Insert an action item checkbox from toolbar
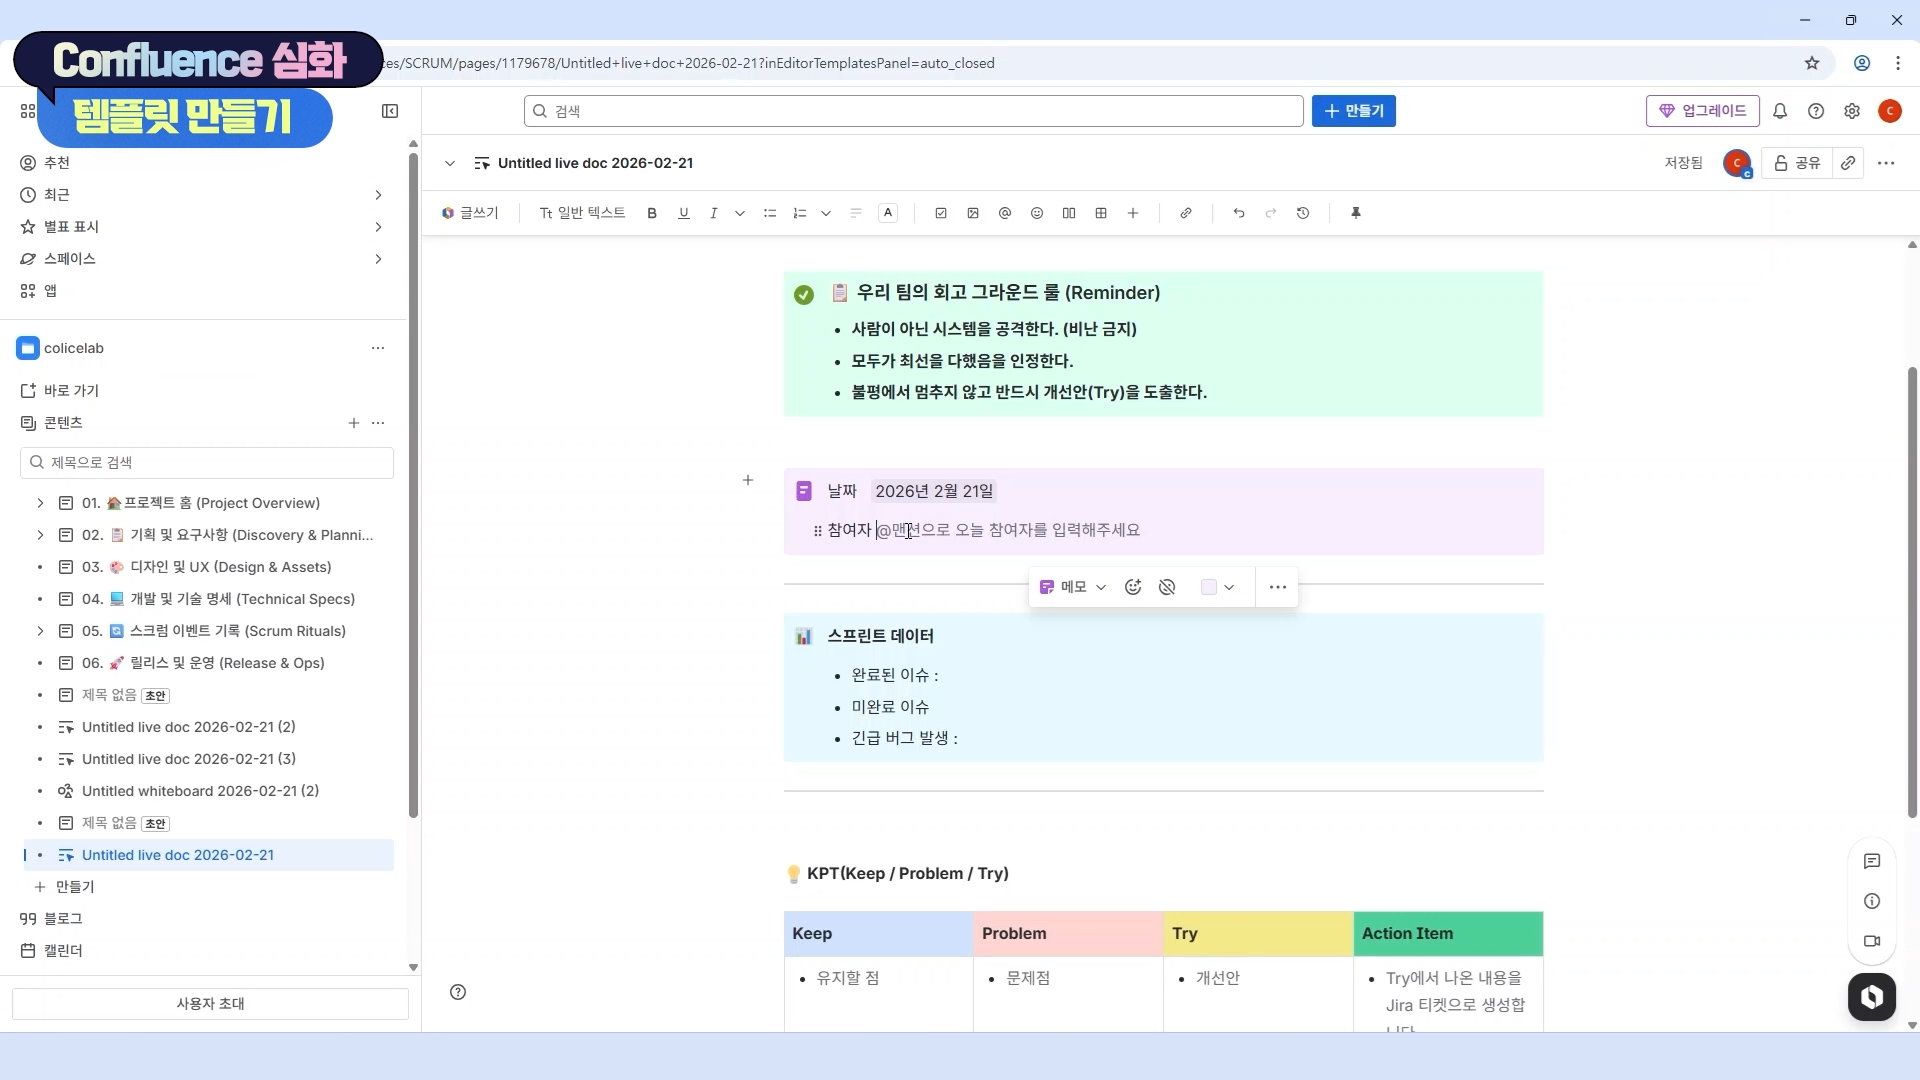1920x1080 pixels. tap(940, 213)
